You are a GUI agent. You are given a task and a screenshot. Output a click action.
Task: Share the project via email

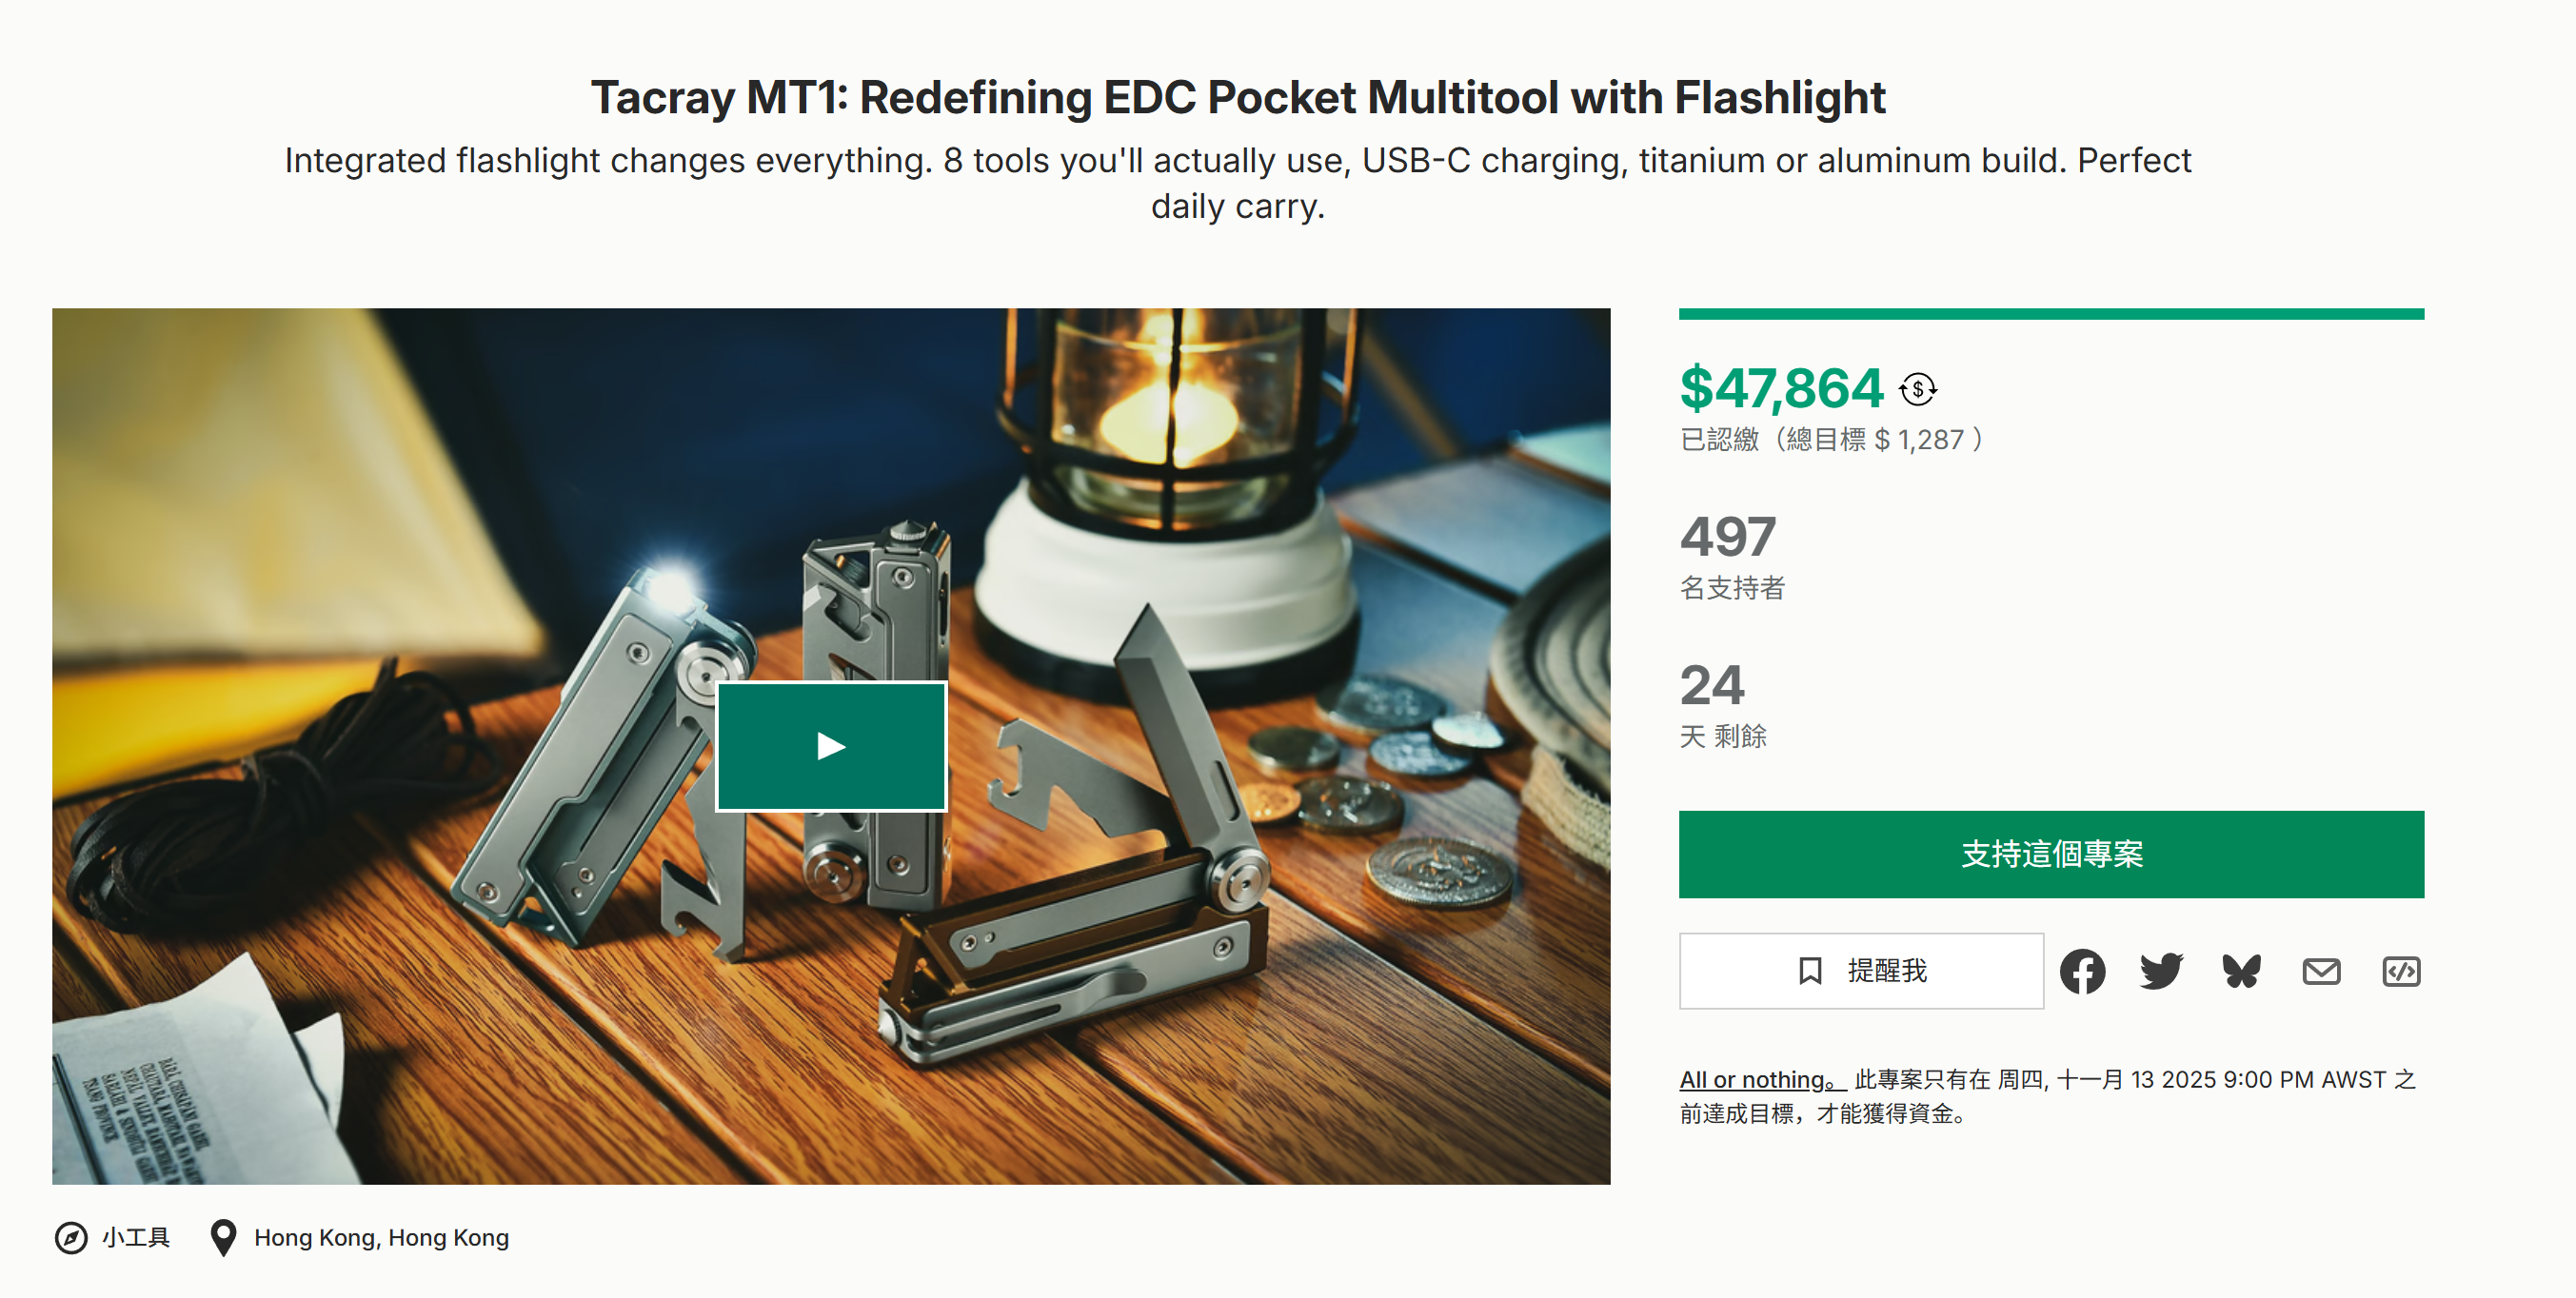[2322, 971]
